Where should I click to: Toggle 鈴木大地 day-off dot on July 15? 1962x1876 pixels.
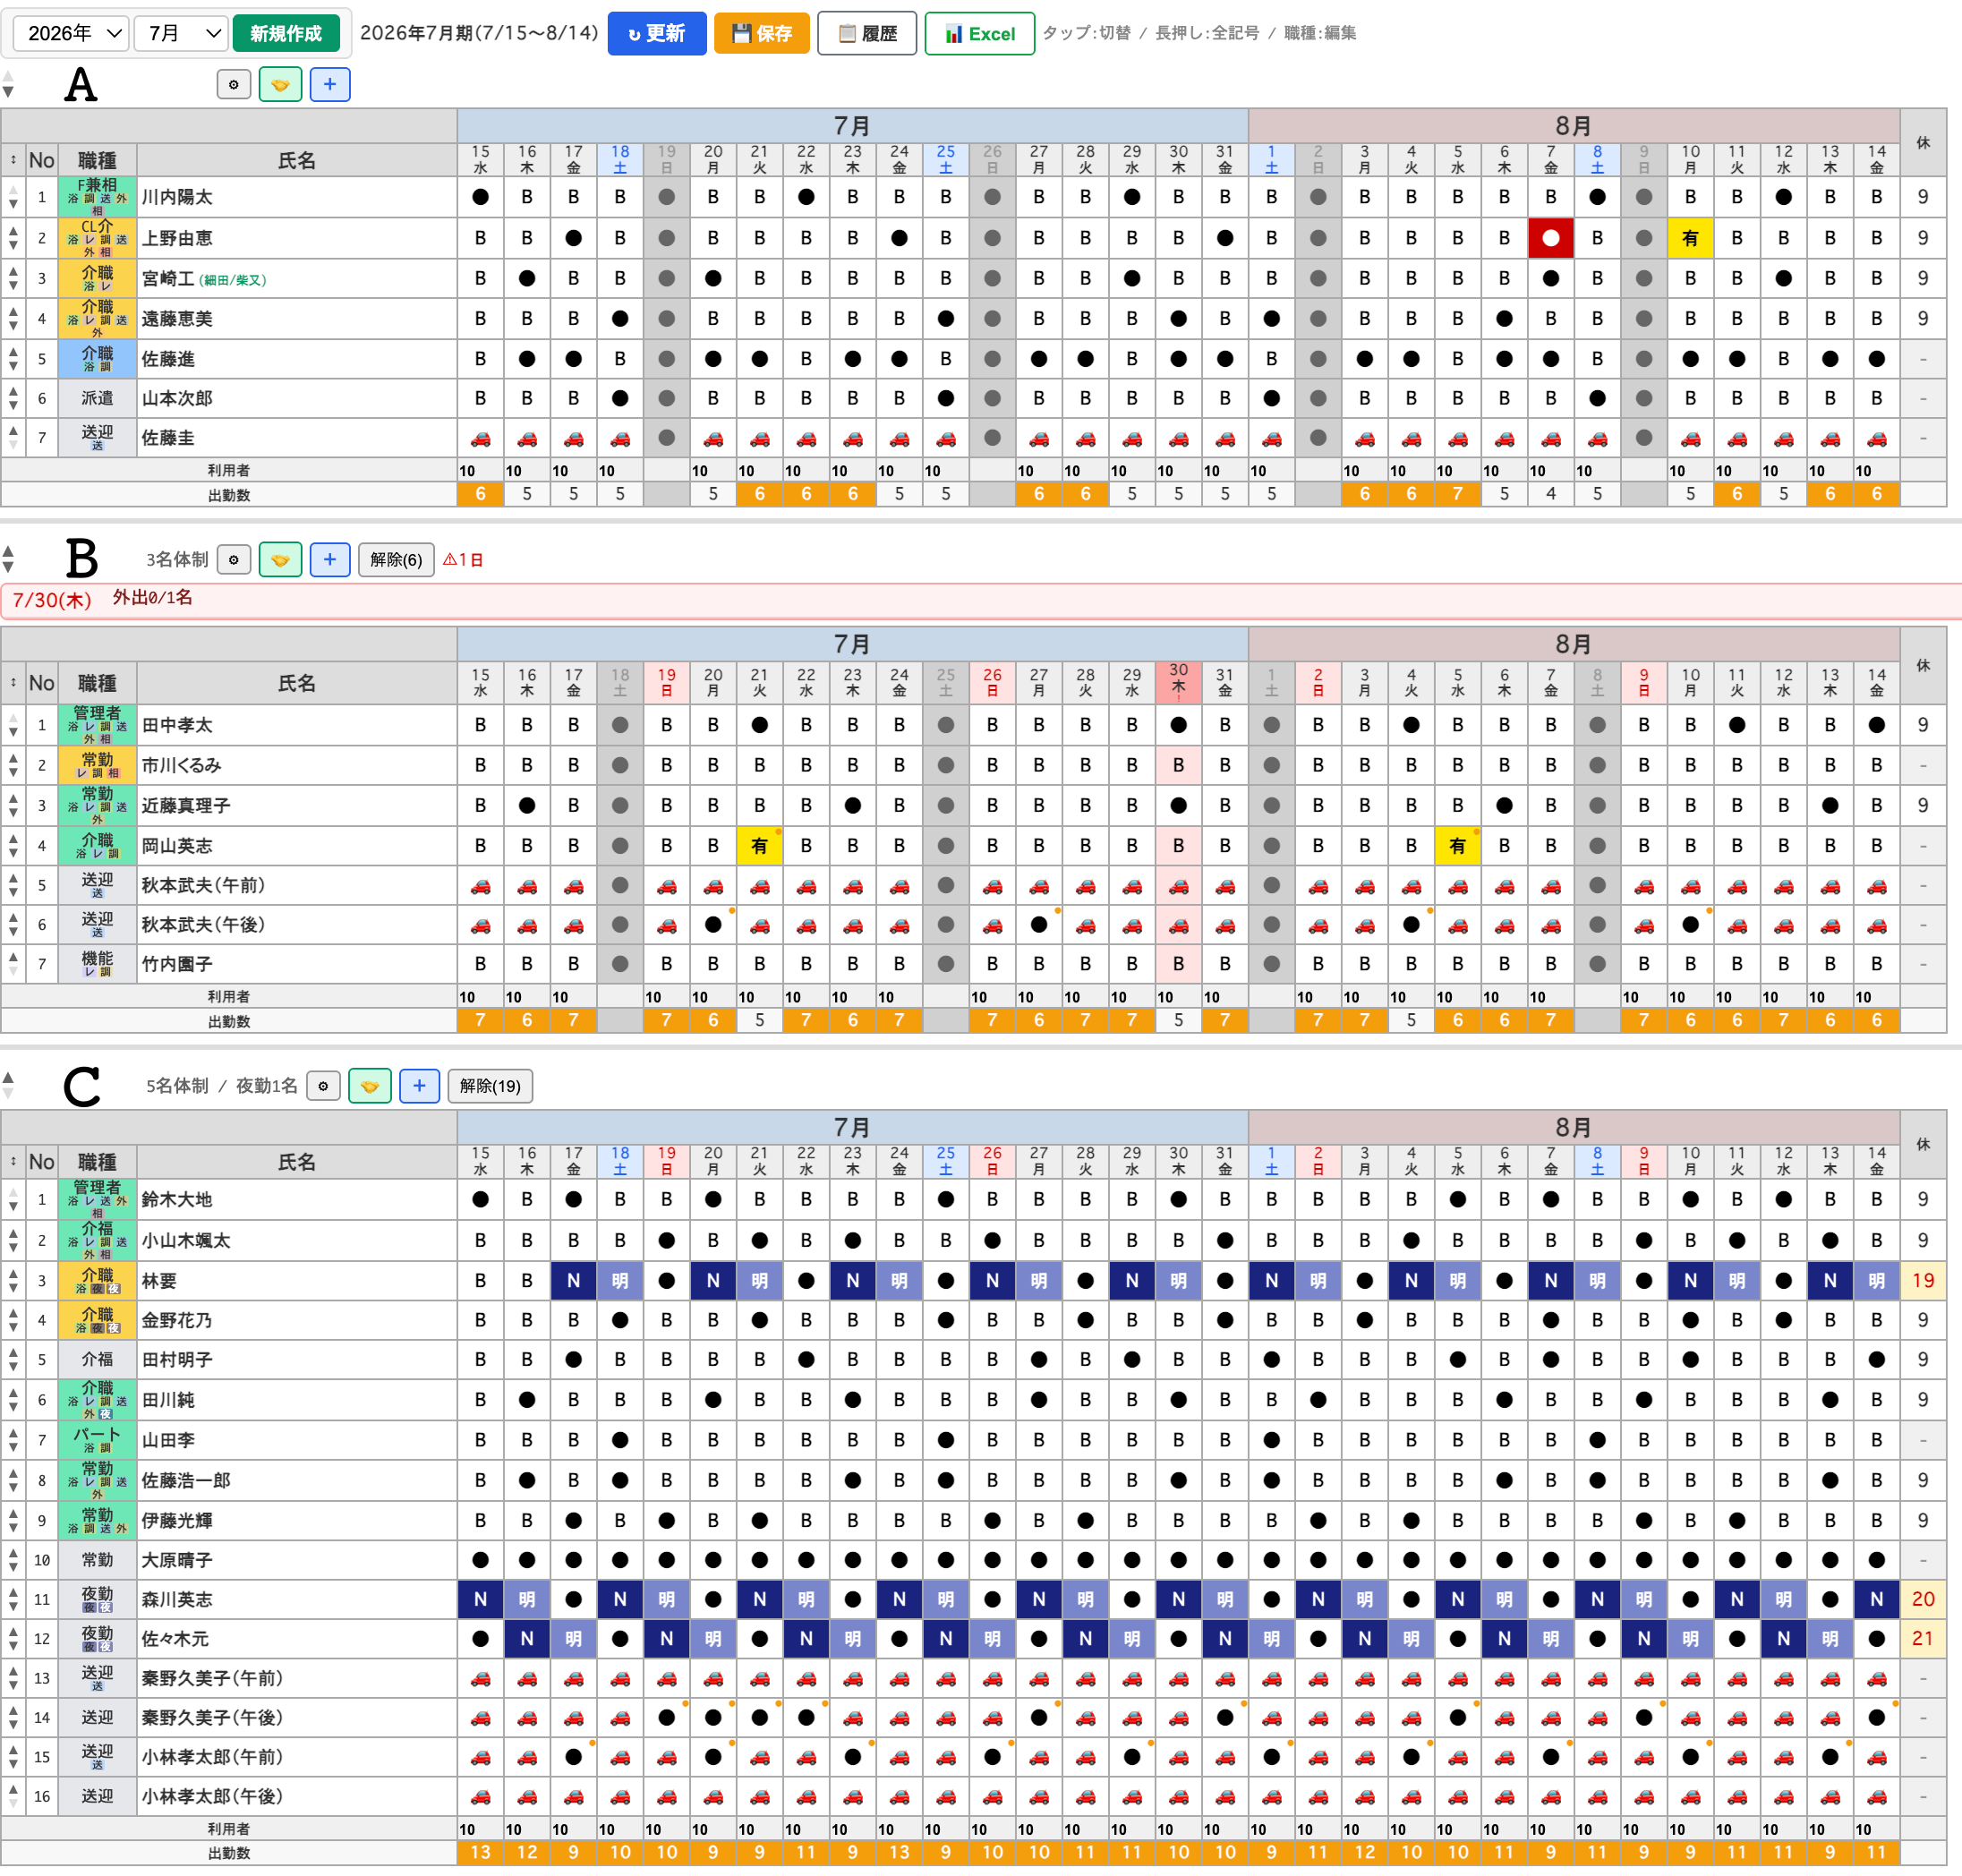pos(481,1199)
